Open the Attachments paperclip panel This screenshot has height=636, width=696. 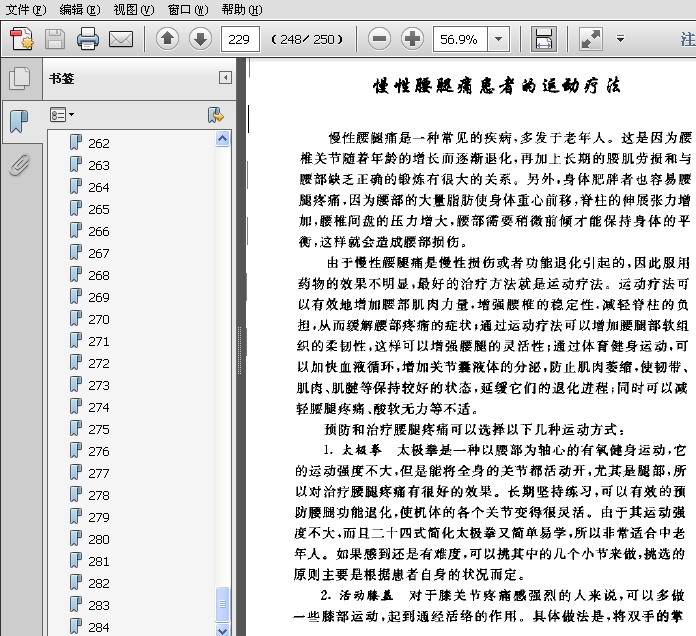[x=20, y=165]
